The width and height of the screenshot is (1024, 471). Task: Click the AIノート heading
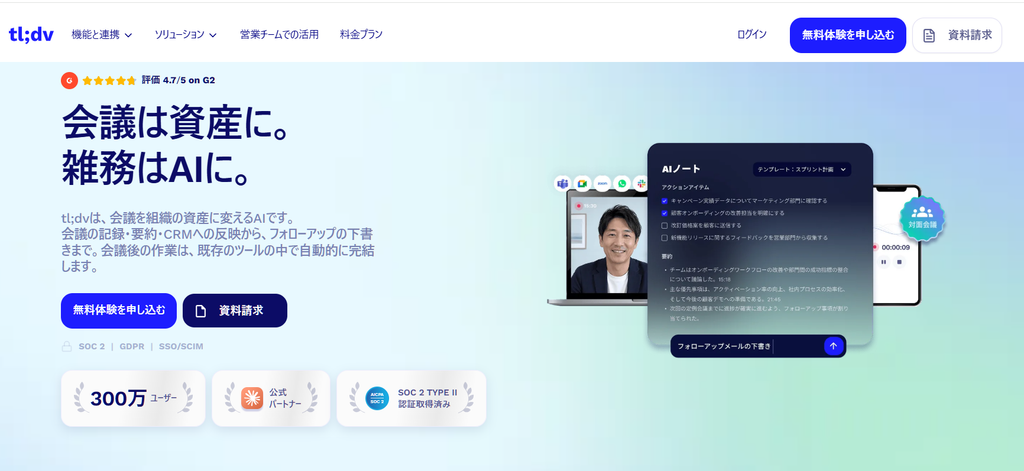(x=681, y=169)
